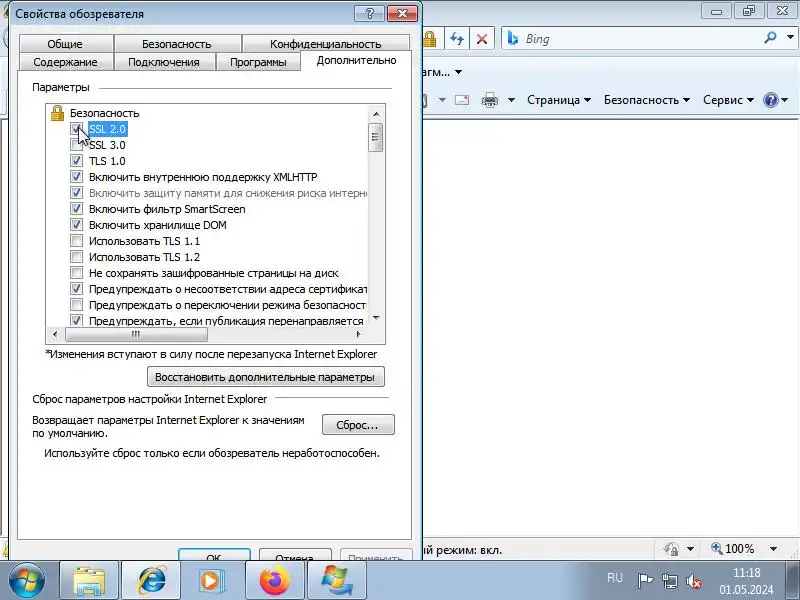Switch to the Конфиденциальность tab
Image resolution: width=800 pixels, height=600 pixels.
coord(326,44)
